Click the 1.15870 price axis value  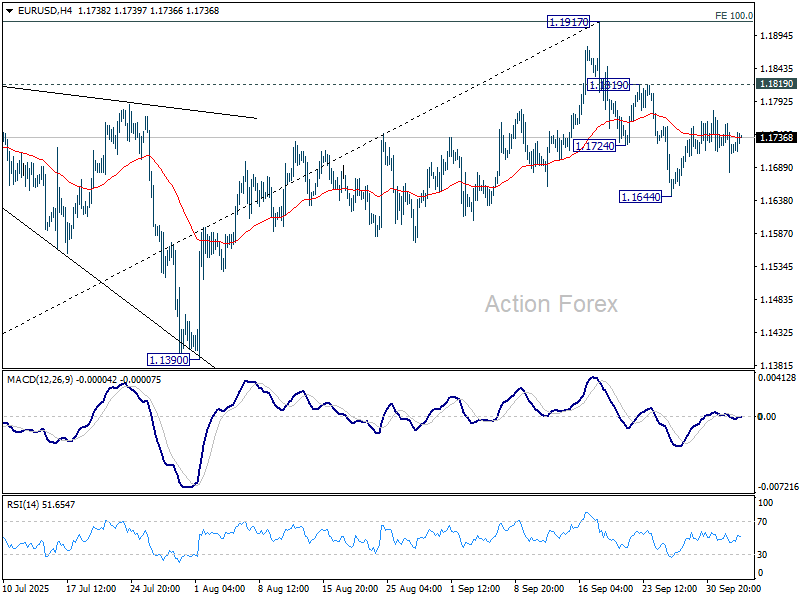pos(776,234)
